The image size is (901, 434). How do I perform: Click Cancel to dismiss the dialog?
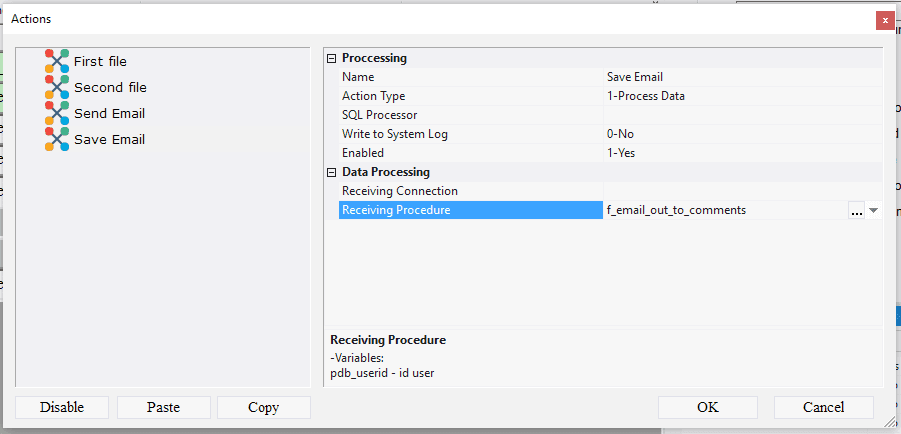pyautogui.click(x=823, y=407)
